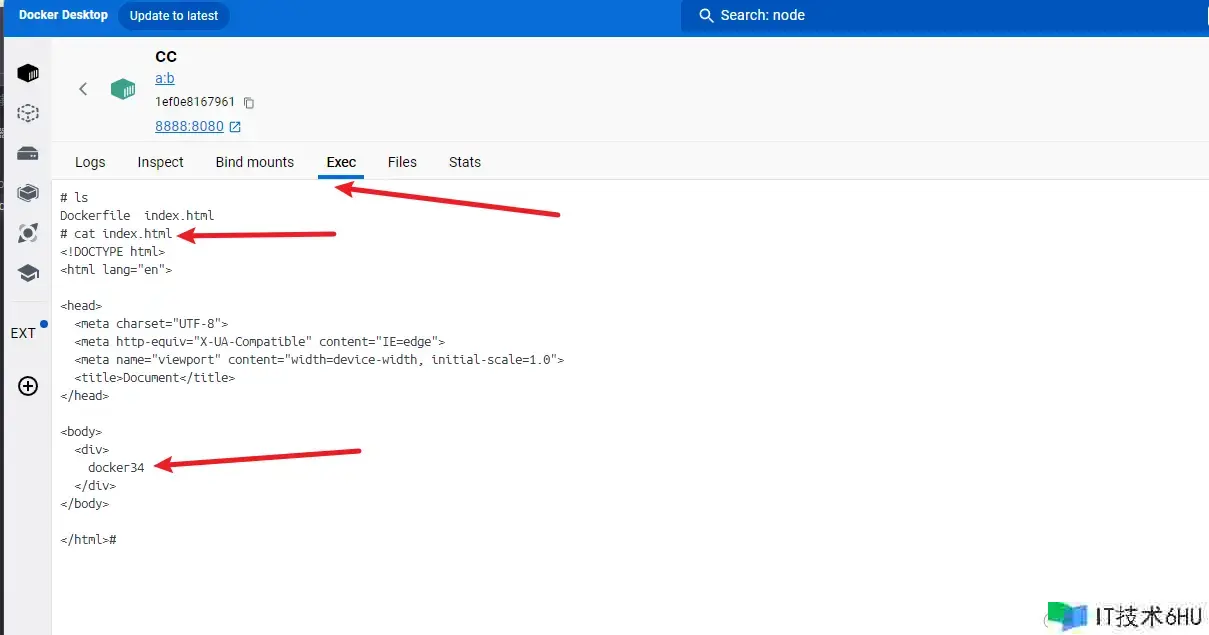This screenshot has width=1209, height=635.
Task: Open the Learning Center graduation cap icon
Action: (x=28, y=273)
